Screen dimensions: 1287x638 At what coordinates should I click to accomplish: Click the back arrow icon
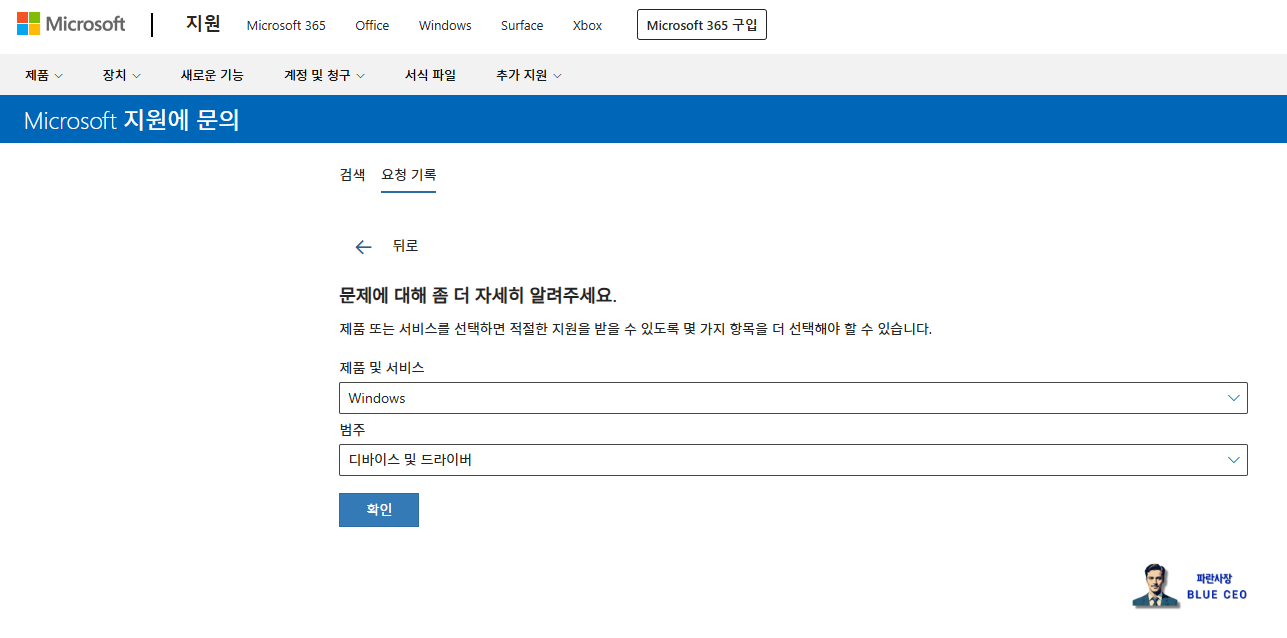pyautogui.click(x=364, y=247)
